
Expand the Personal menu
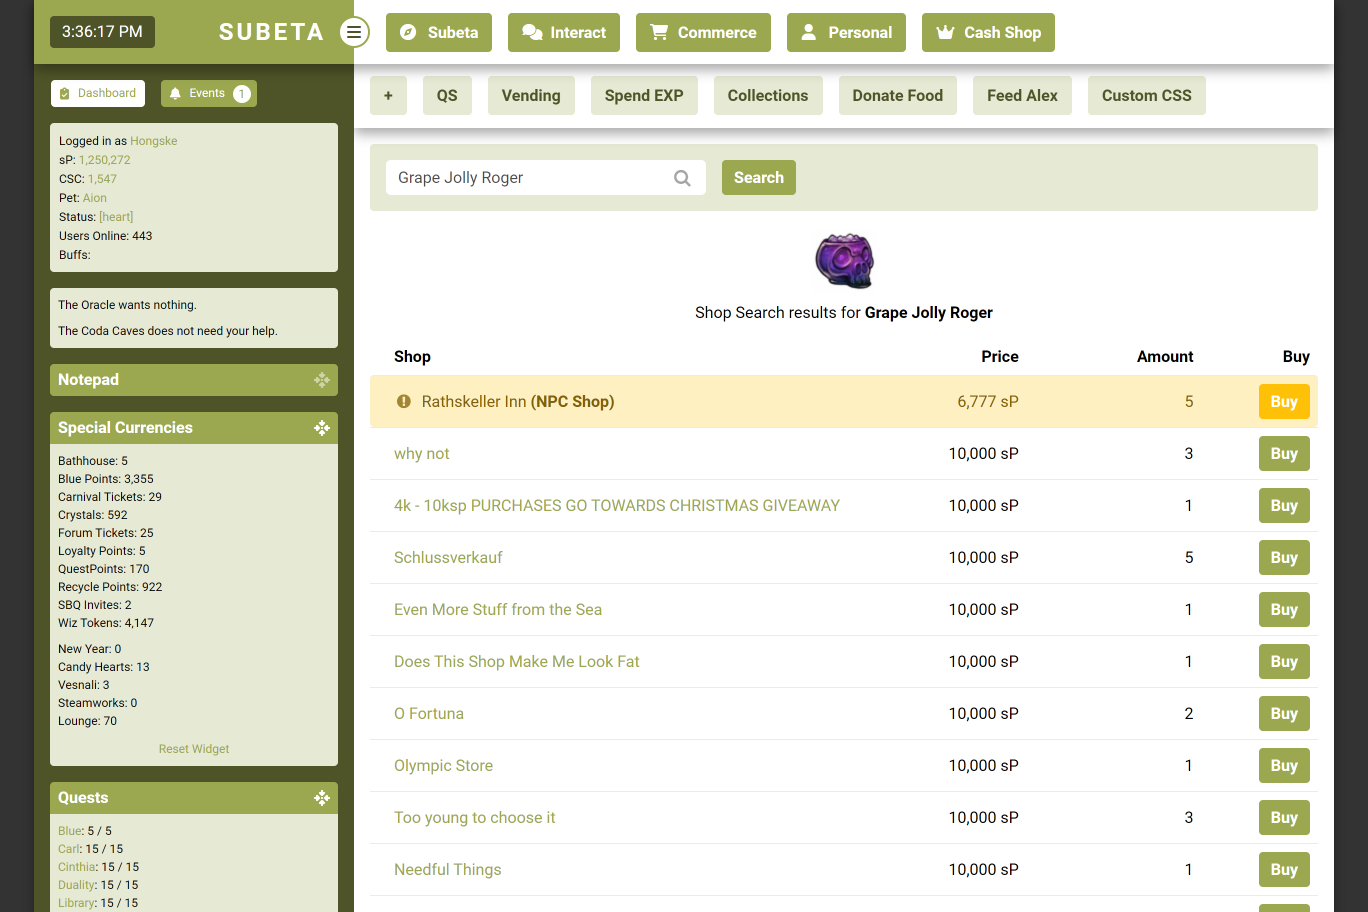tap(846, 33)
